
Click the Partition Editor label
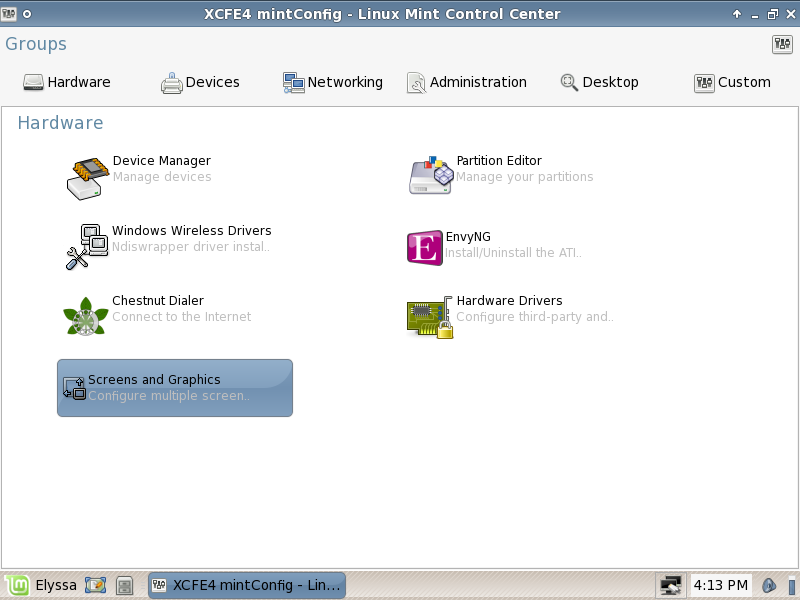tap(498, 161)
